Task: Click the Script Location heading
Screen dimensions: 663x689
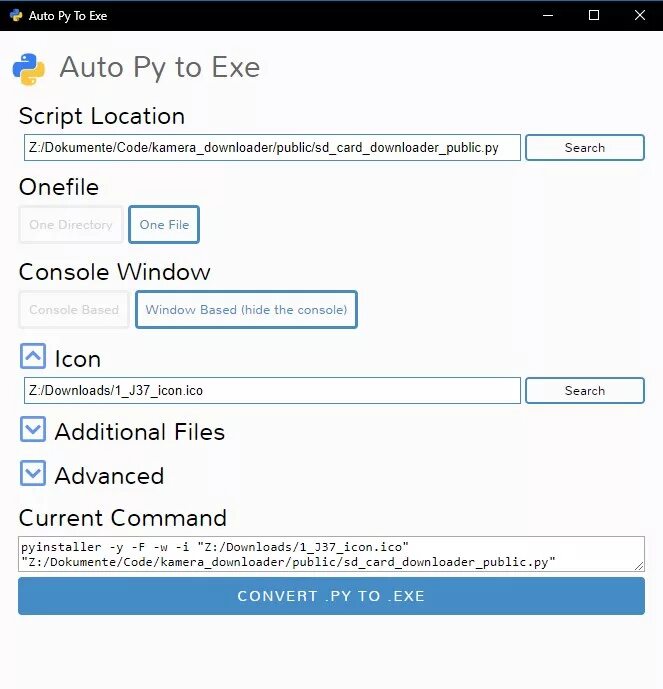Action: coord(102,116)
